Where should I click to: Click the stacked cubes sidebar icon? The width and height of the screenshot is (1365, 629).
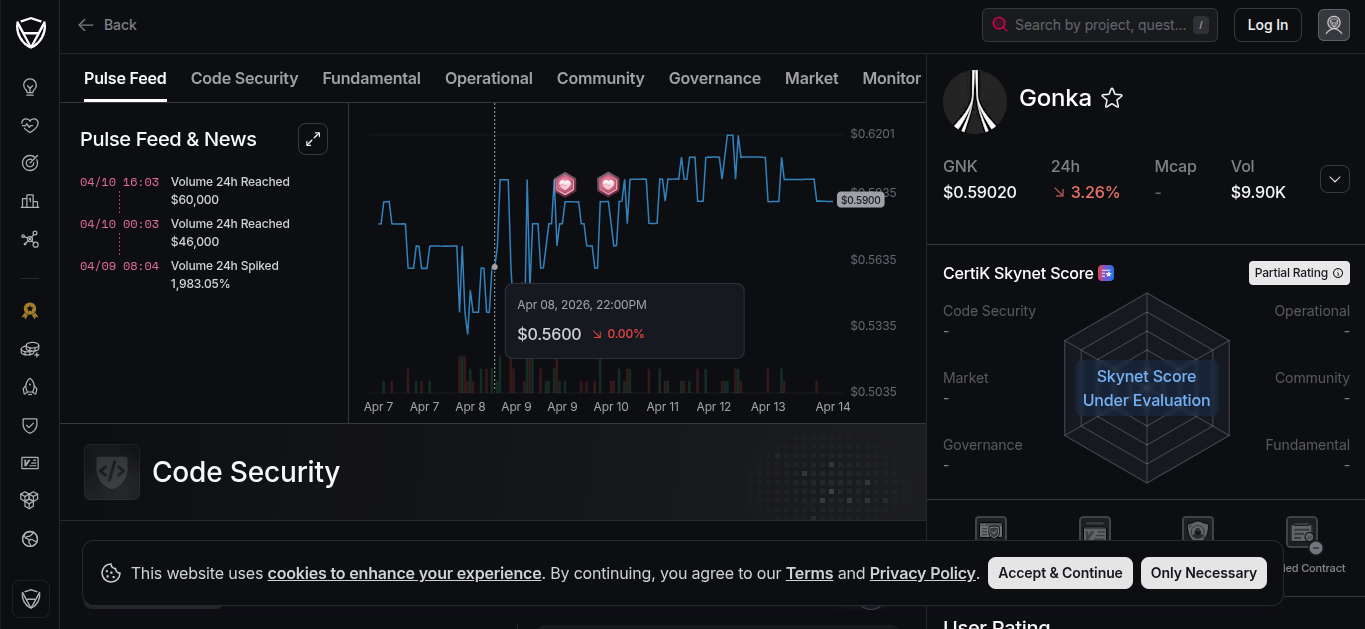[30, 500]
